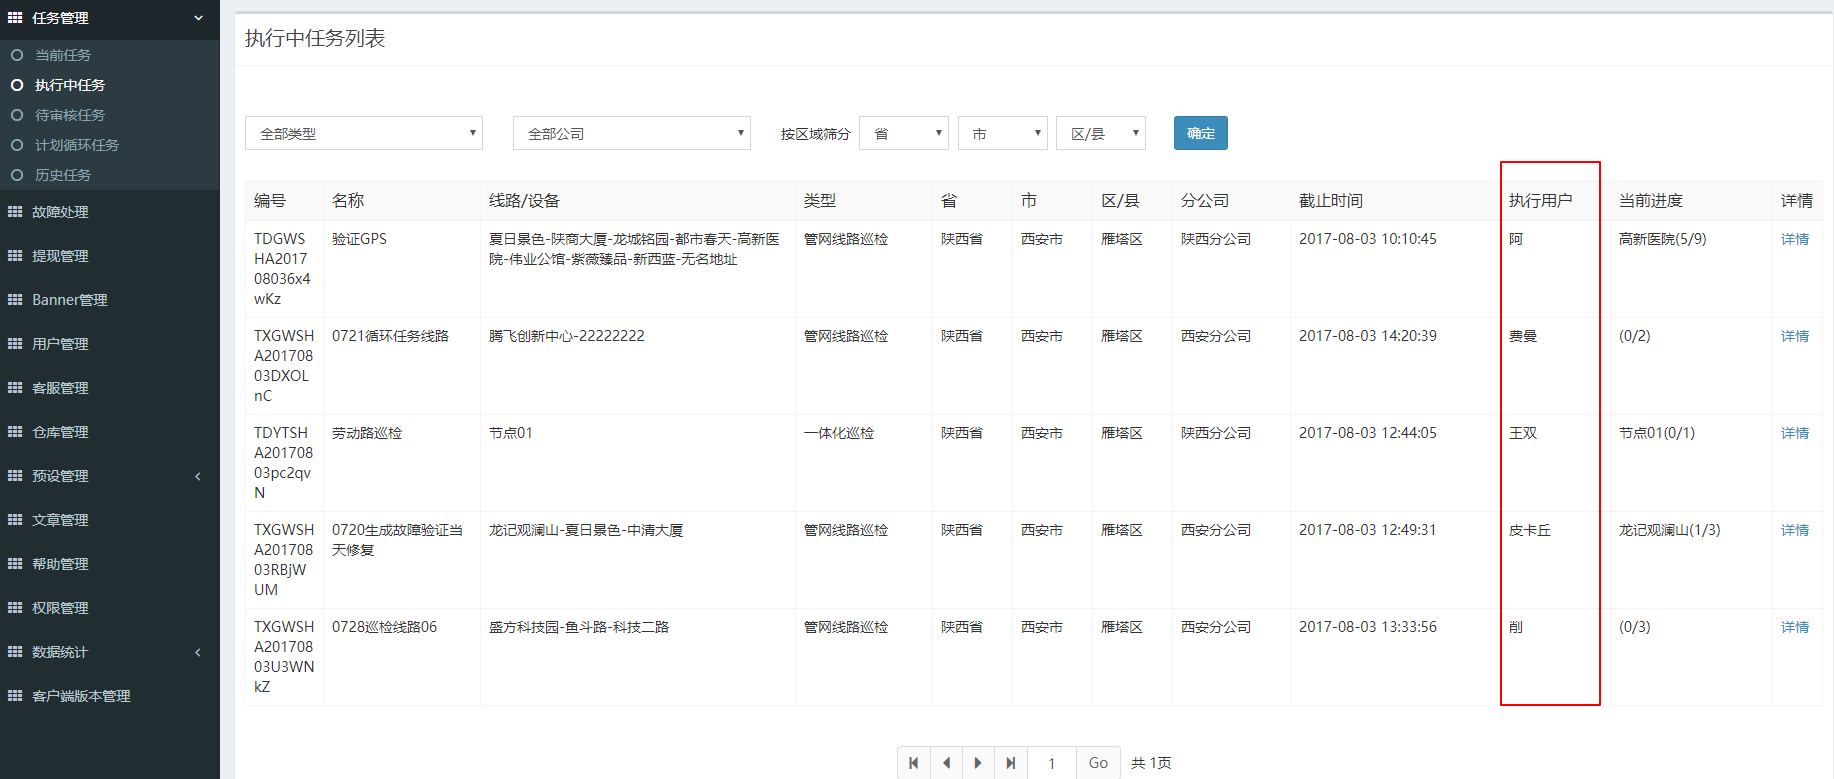This screenshot has width=1834, height=779.
Task: Open the 全部公司 dropdown
Action: [632, 133]
